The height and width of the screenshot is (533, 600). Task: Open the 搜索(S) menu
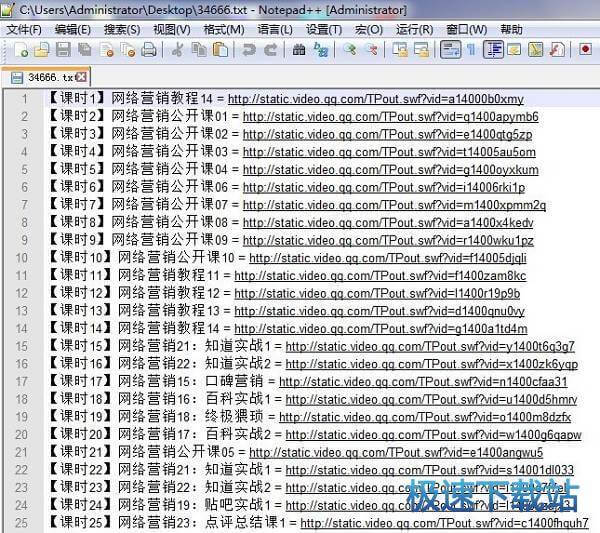click(122, 29)
